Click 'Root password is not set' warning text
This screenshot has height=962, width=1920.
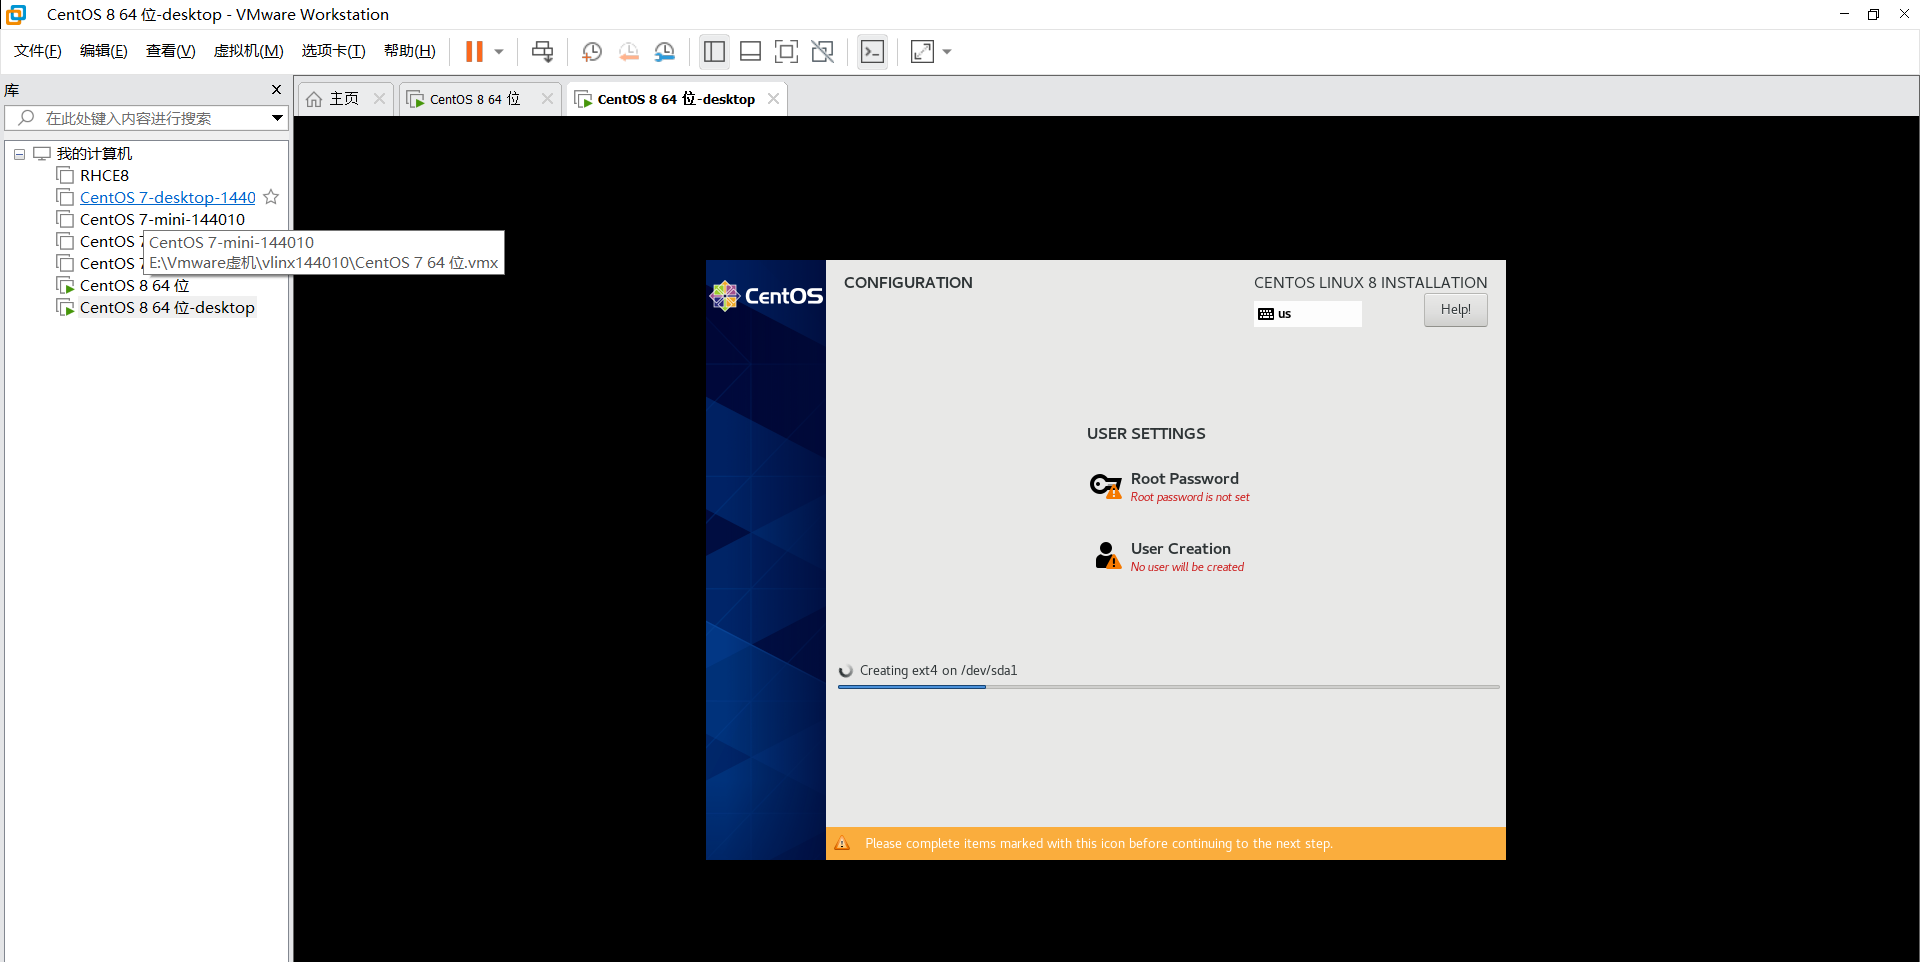tap(1190, 497)
